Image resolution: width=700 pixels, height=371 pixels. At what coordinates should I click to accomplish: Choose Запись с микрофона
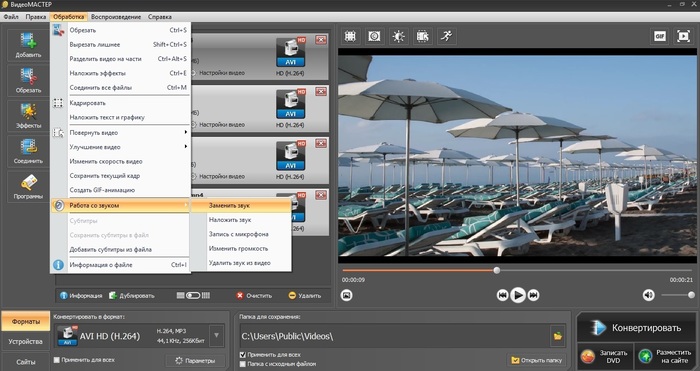click(x=241, y=234)
